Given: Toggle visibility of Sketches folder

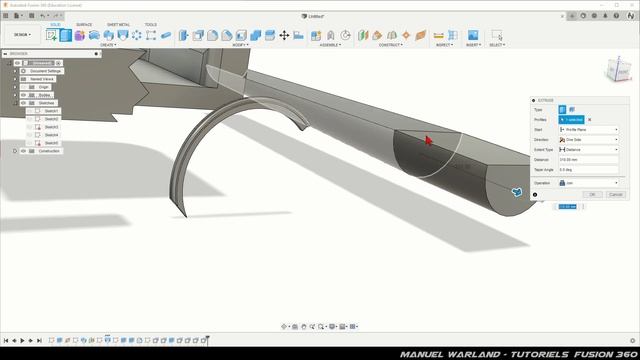Looking at the screenshot, I should (x=24, y=103).
